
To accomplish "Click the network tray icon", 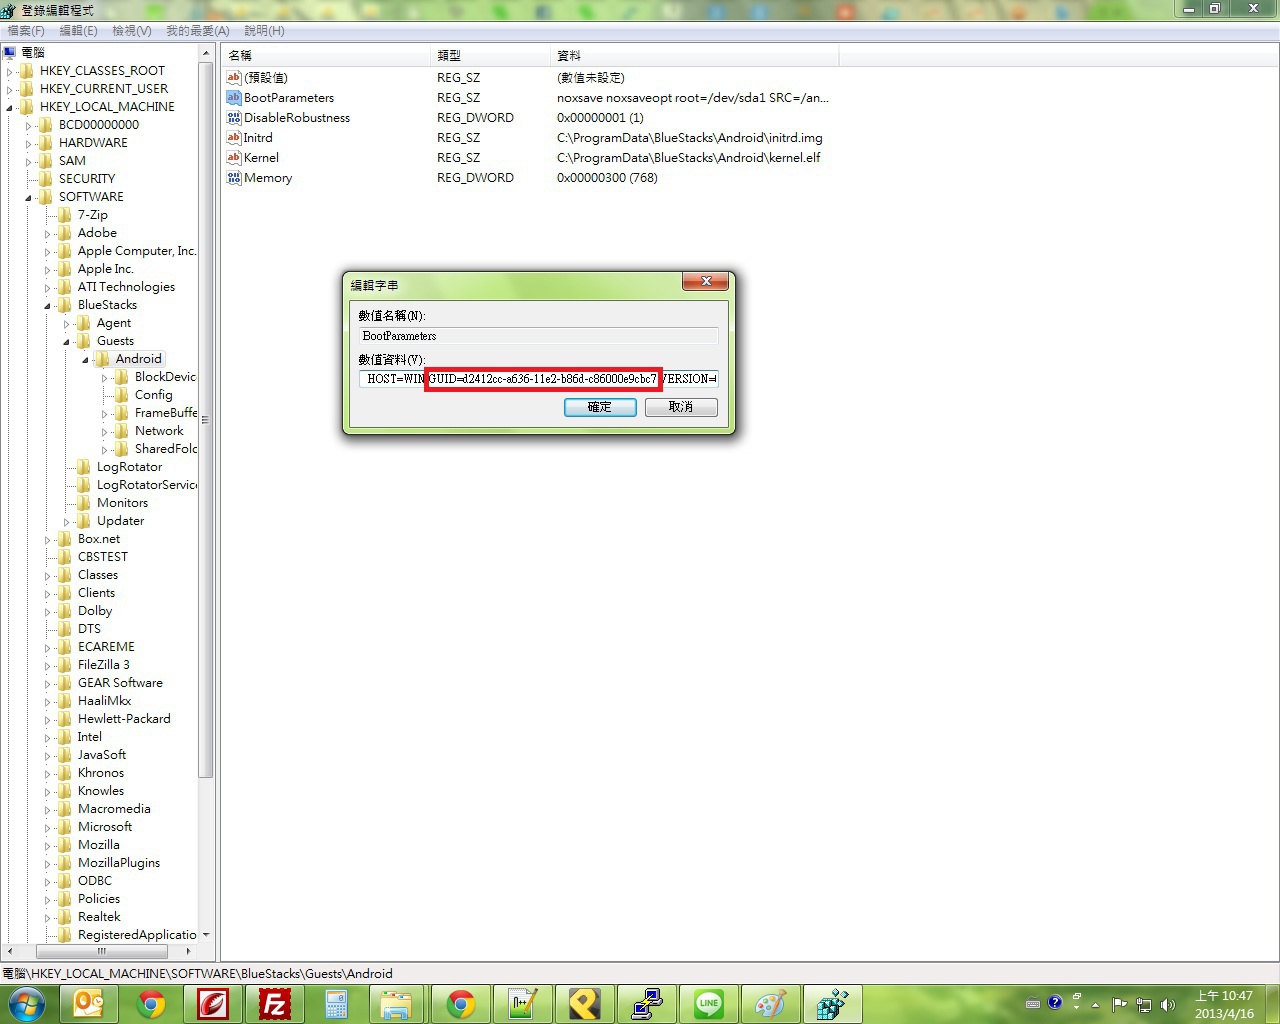I will pos(1143,1004).
